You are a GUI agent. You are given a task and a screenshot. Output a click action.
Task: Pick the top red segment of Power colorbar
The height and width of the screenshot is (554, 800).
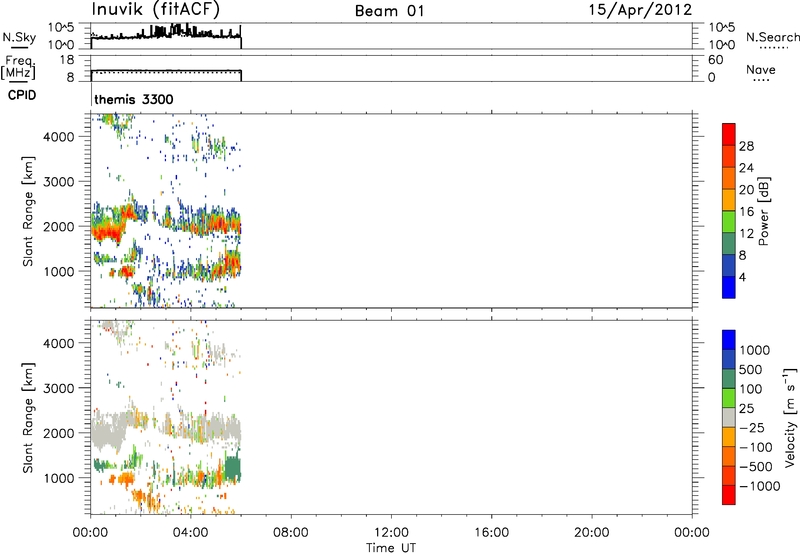tap(729, 135)
